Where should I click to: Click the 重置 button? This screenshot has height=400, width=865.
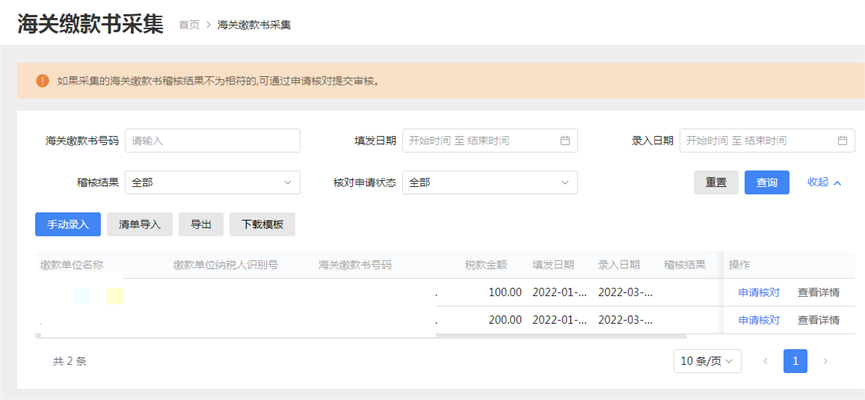716,183
